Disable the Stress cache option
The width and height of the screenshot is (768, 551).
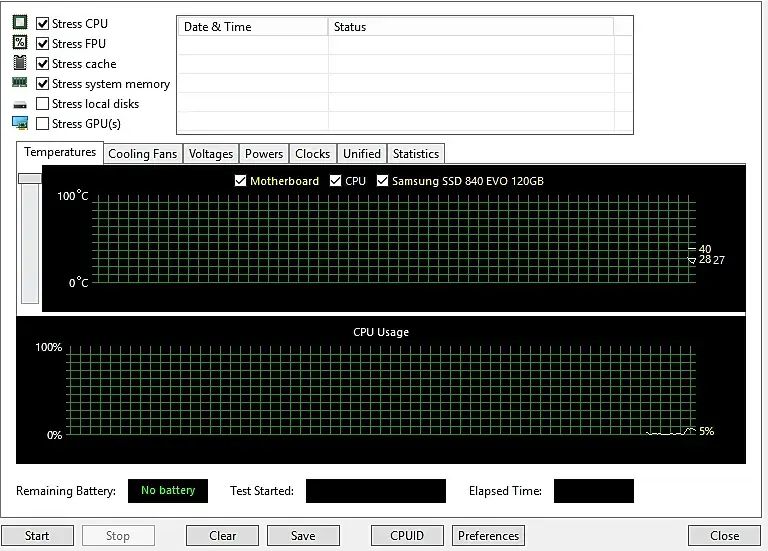tap(43, 64)
